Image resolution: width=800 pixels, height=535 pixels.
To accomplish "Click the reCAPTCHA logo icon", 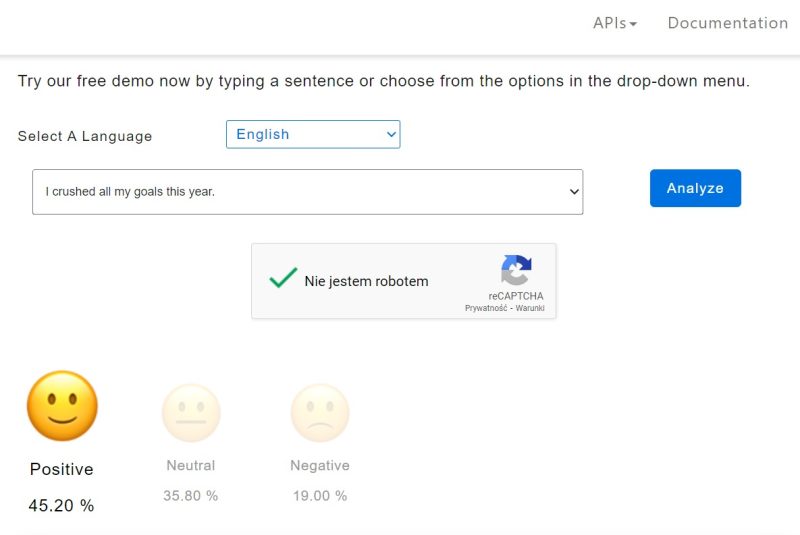I will tap(516, 271).
